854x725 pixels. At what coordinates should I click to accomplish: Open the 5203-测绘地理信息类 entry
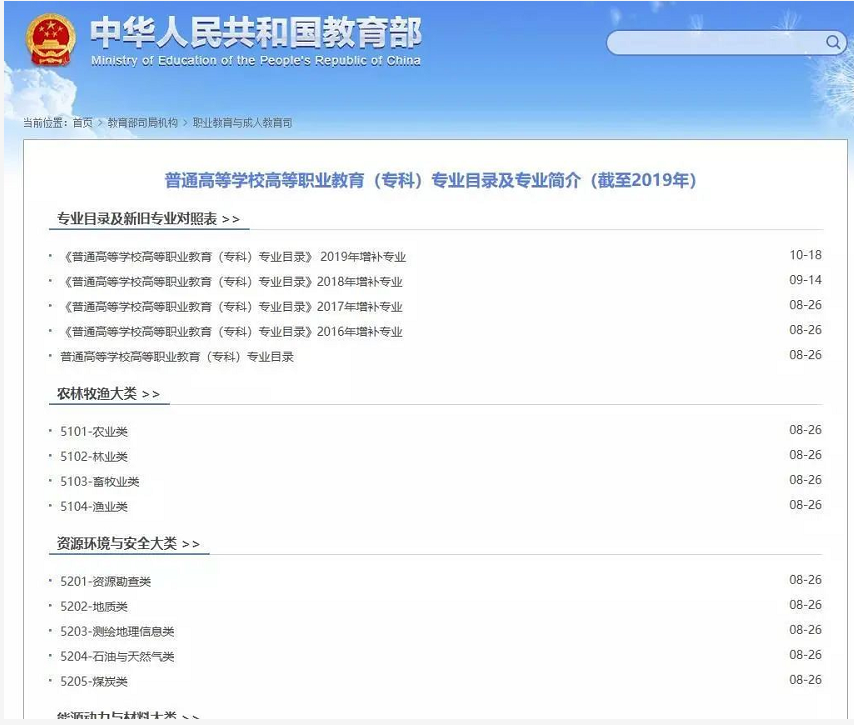117,632
